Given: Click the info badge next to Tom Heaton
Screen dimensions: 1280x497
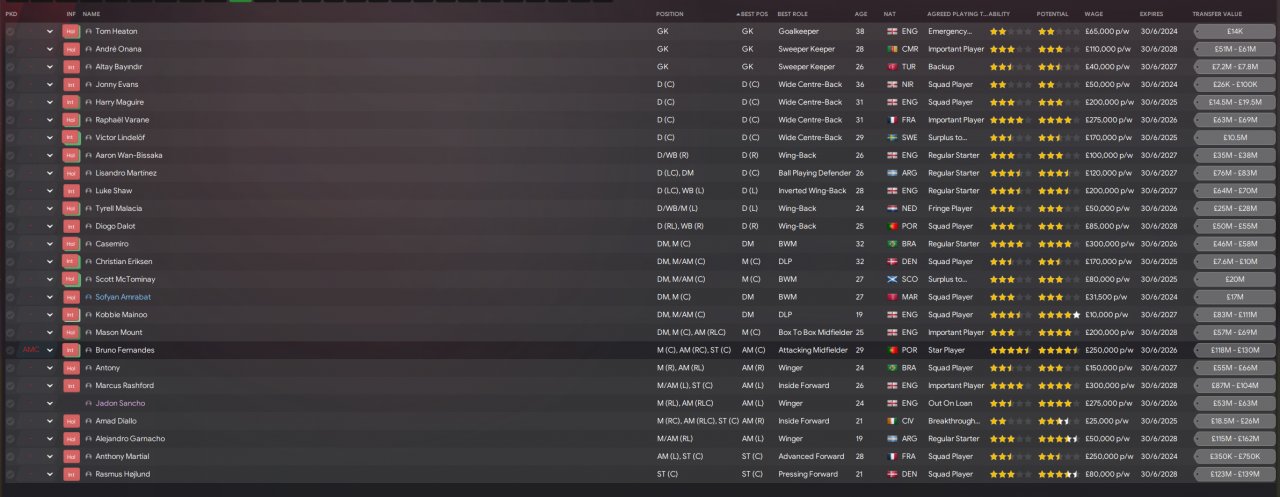Looking at the screenshot, I should (71, 31).
